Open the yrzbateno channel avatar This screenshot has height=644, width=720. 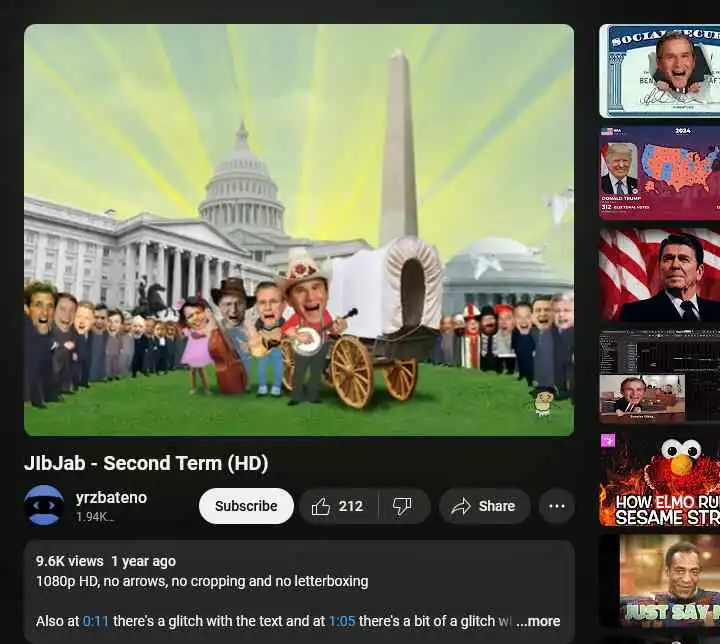pyautogui.click(x=44, y=505)
